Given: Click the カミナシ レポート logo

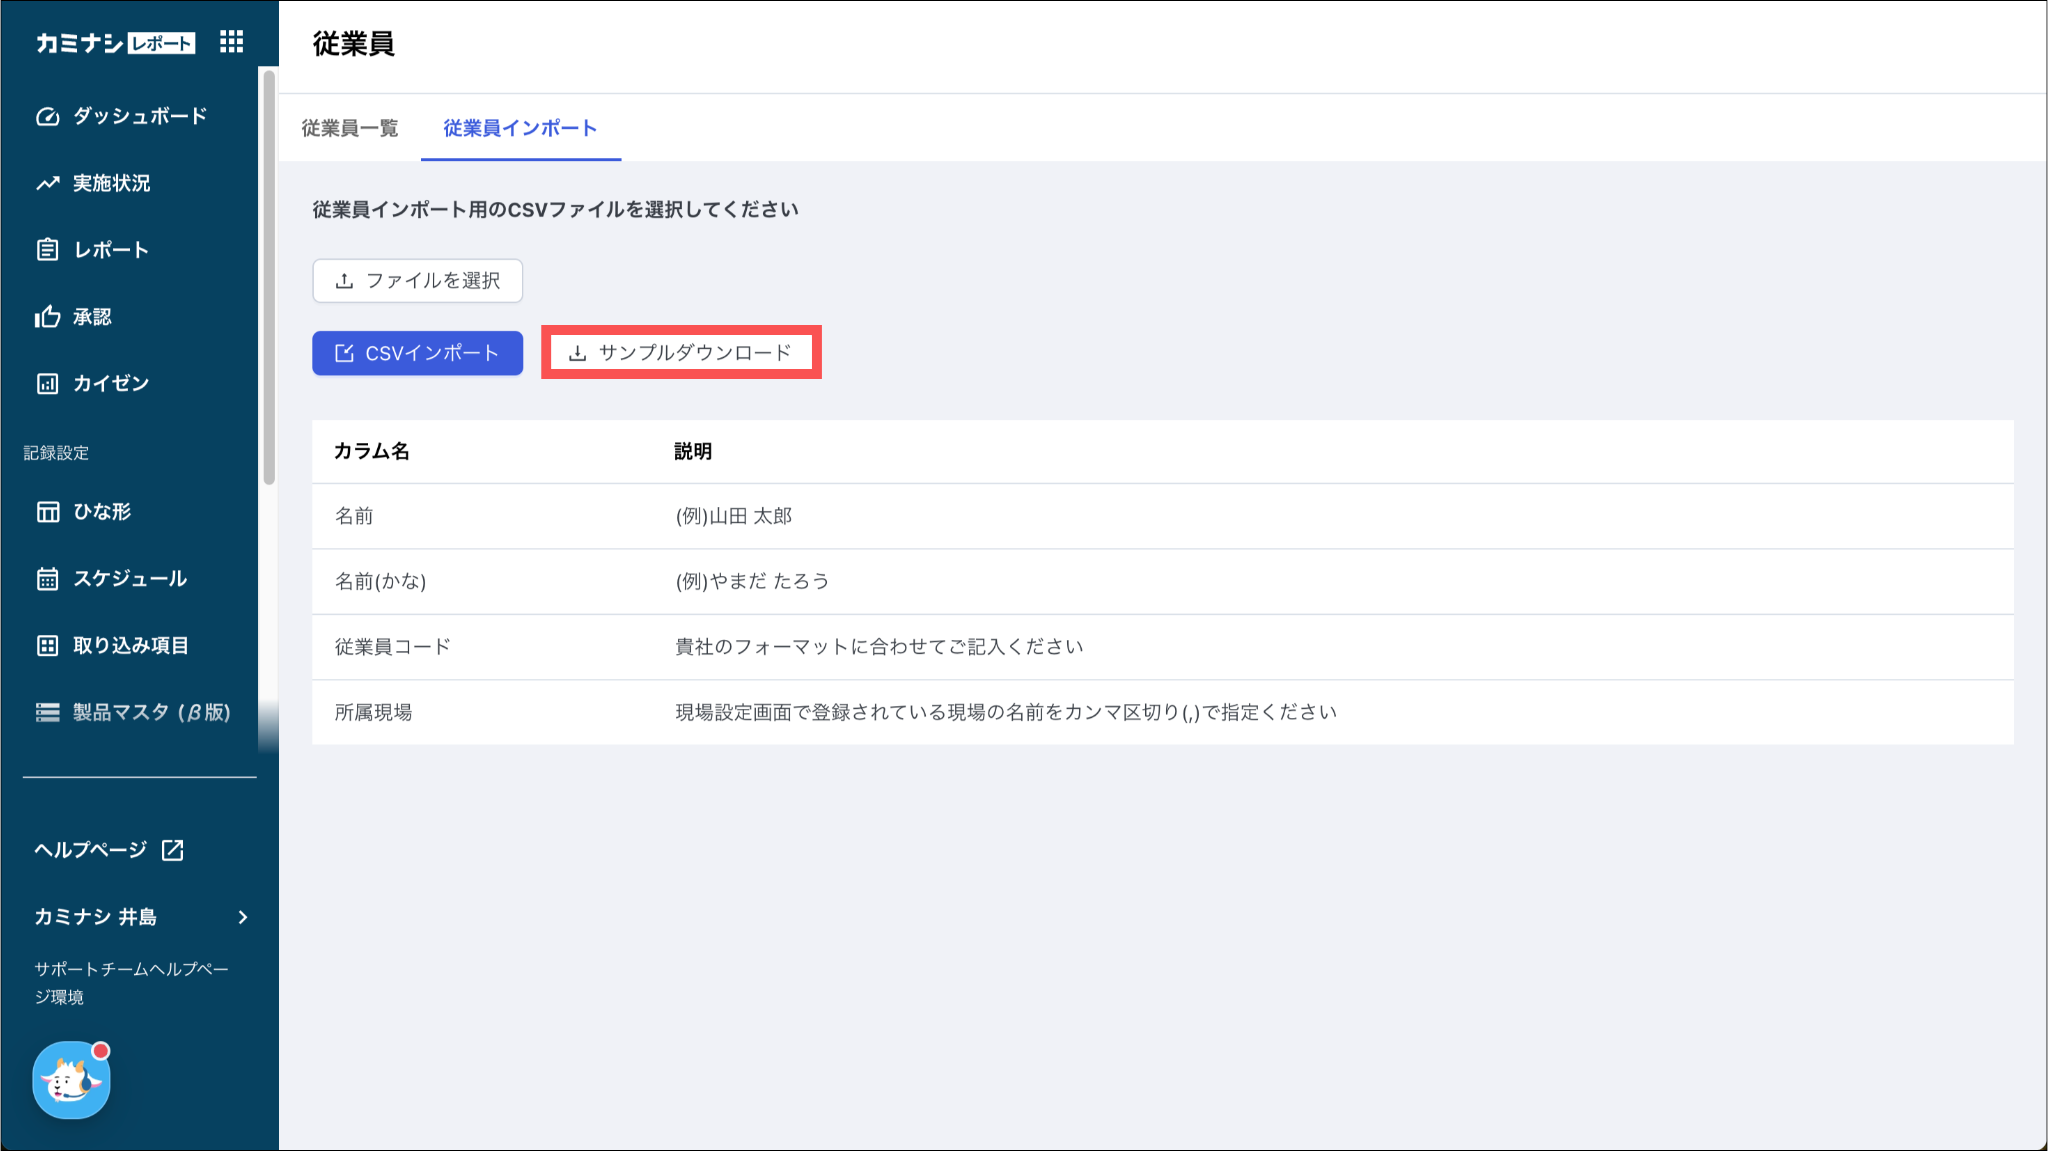Looking at the screenshot, I should pyautogui.click(x=115, y=43).
